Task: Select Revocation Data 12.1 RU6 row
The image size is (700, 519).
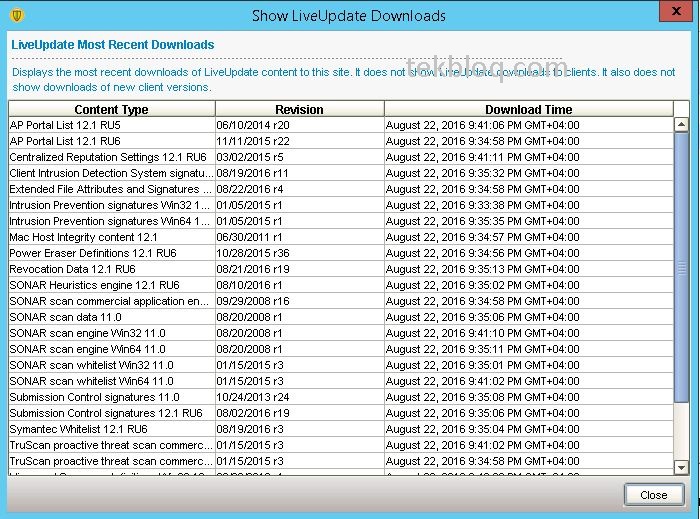Action: pyautogui.click(x=341, y=270)
